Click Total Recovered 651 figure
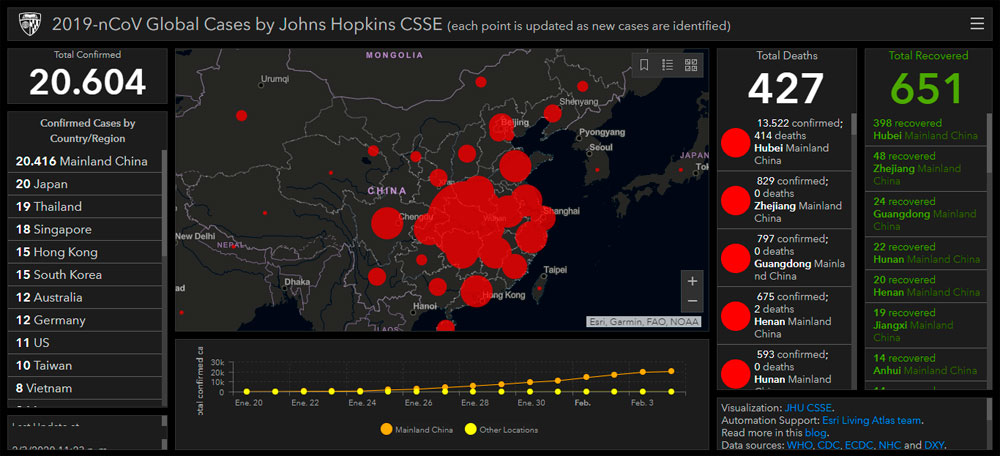 (x=926, y=88)
